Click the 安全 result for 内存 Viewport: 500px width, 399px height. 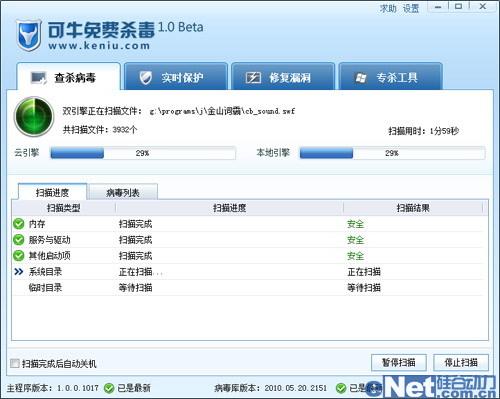point(355,224)
